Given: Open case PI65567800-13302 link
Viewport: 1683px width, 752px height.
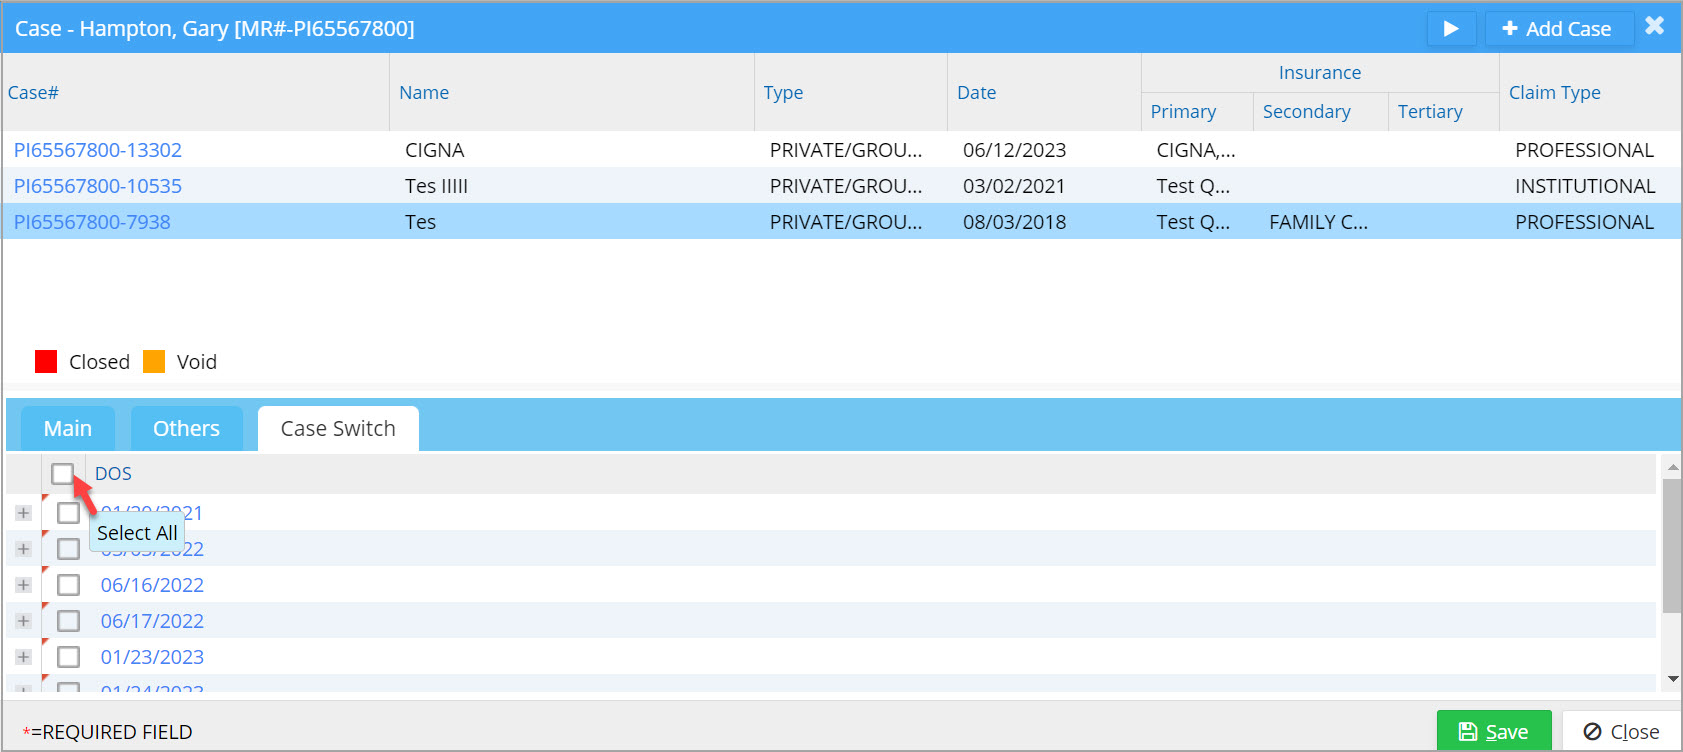Looking at the screenshot, I should [x=98, y=150].
